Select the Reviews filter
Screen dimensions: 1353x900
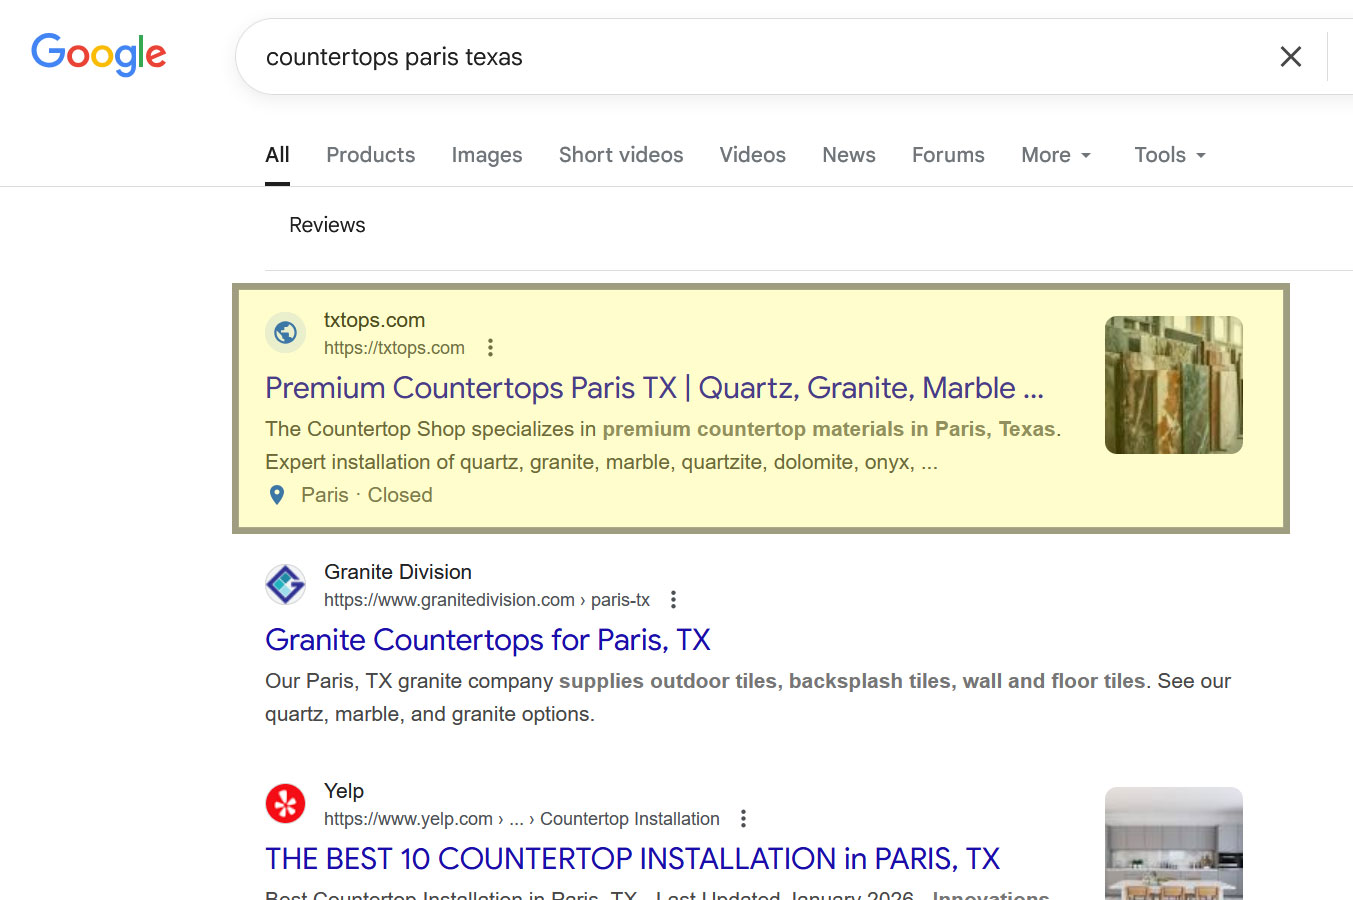point(327,224)
